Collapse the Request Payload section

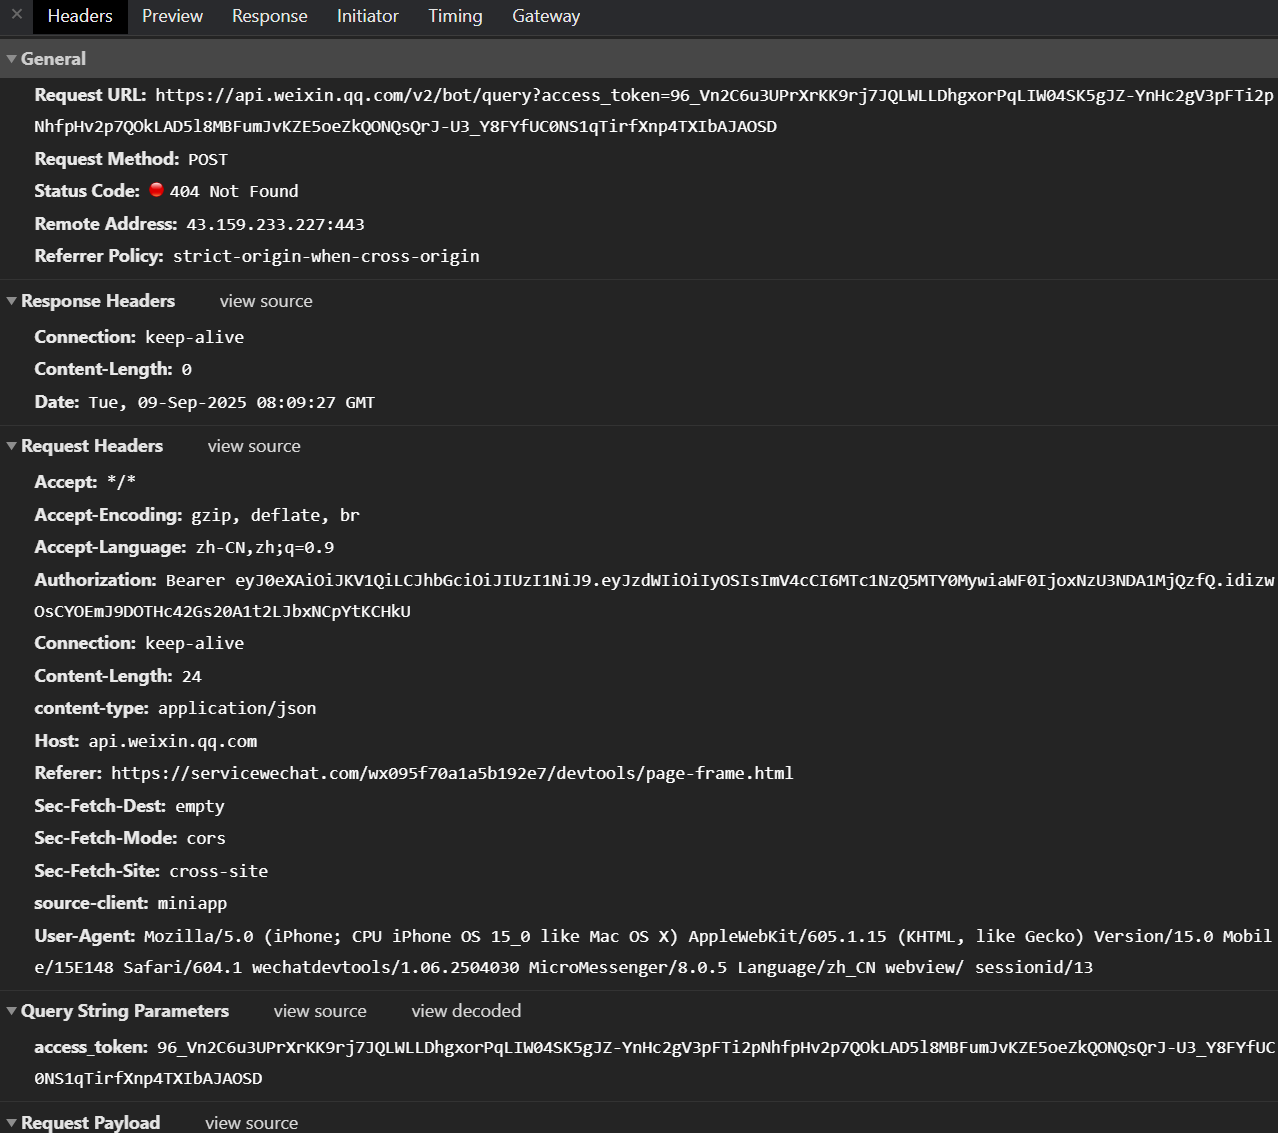12,1123
